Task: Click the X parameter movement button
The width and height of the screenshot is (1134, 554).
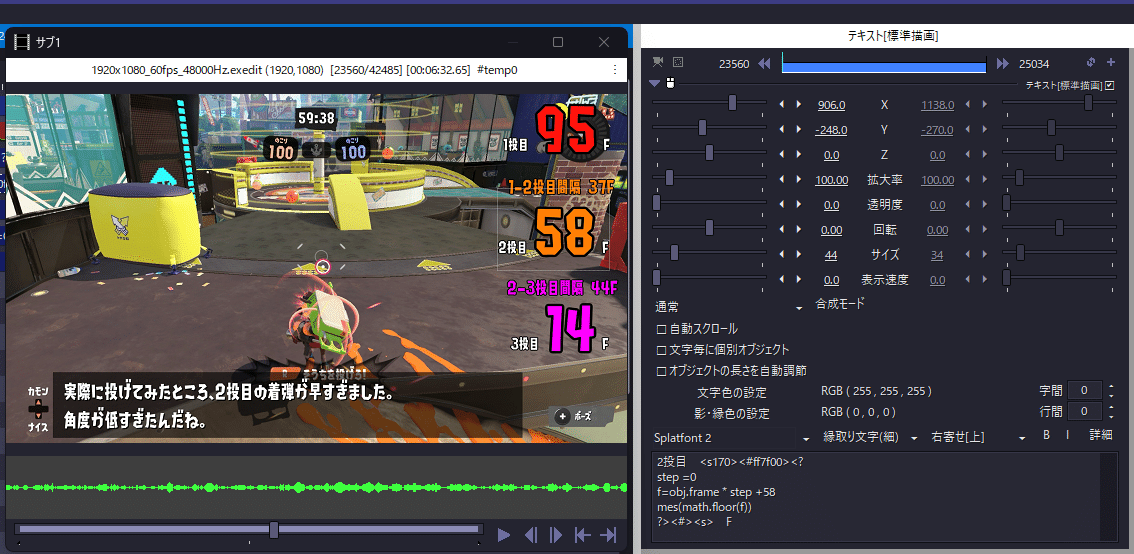Action: [x=884, y=105]
